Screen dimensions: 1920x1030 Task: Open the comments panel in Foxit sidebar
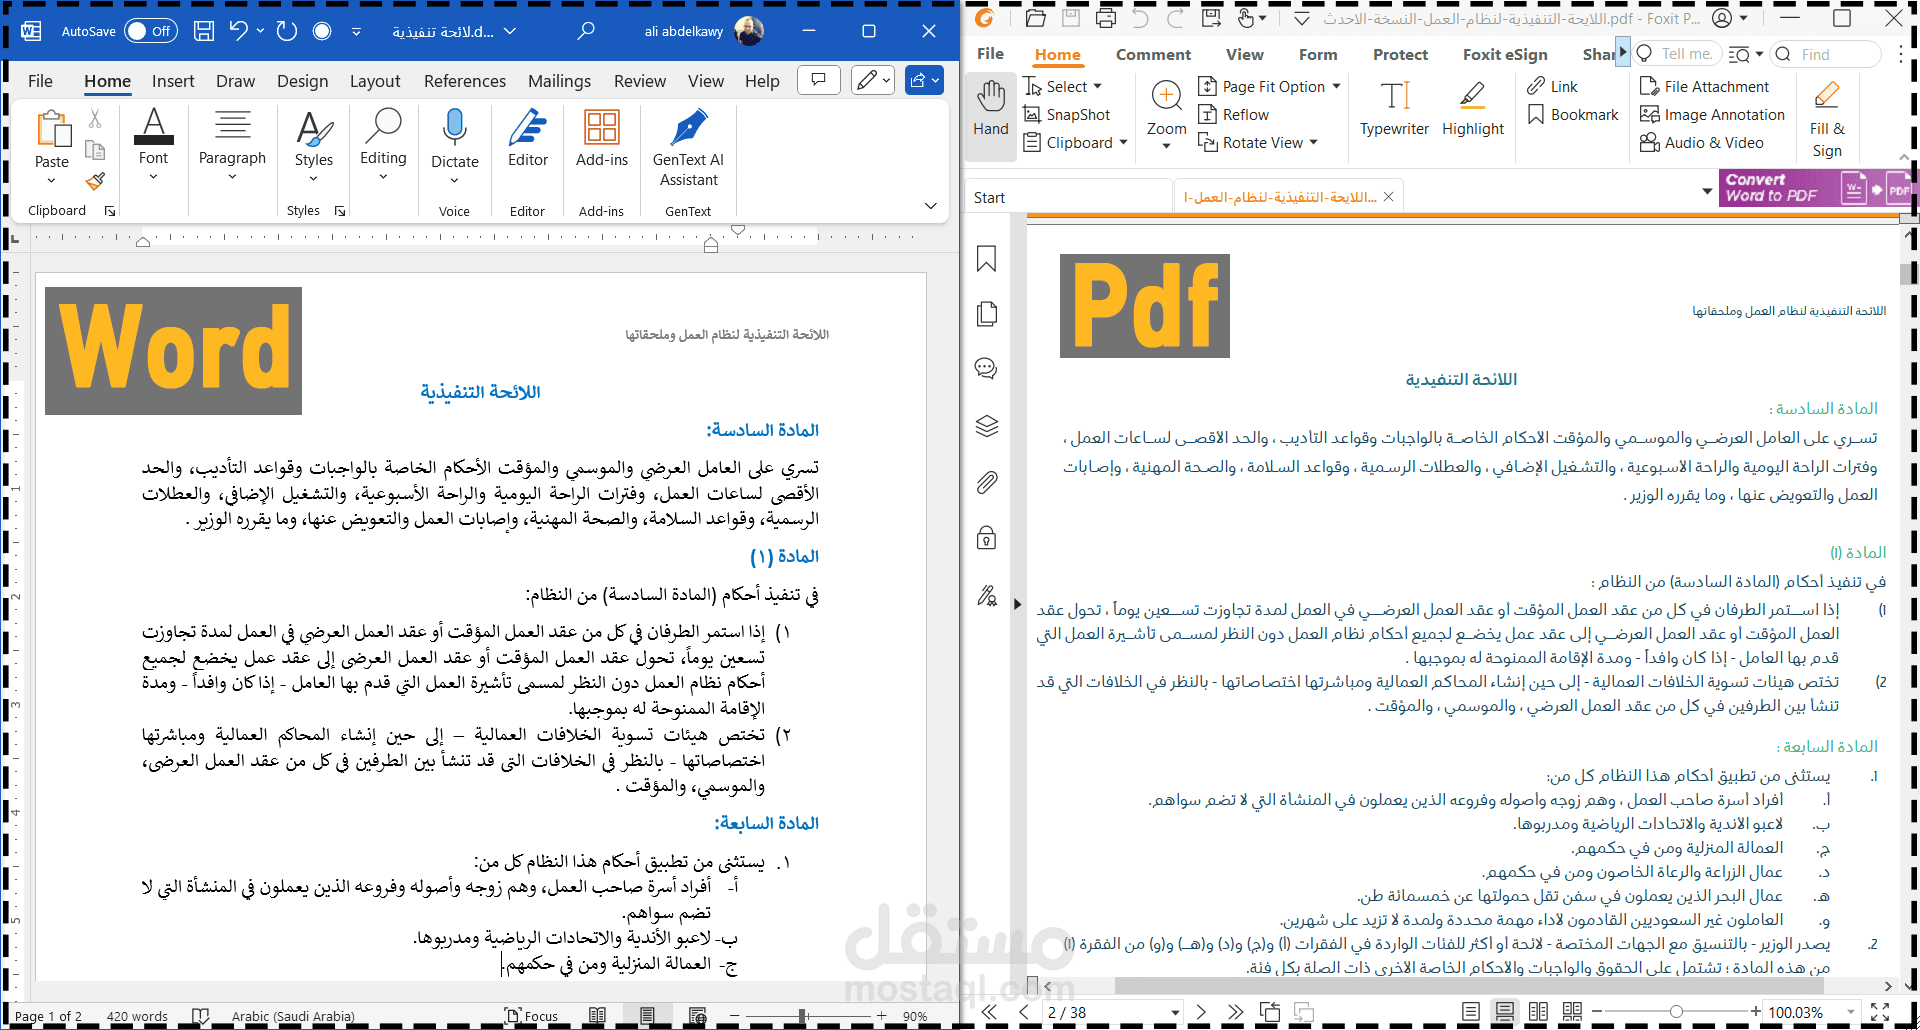point(987,369)
